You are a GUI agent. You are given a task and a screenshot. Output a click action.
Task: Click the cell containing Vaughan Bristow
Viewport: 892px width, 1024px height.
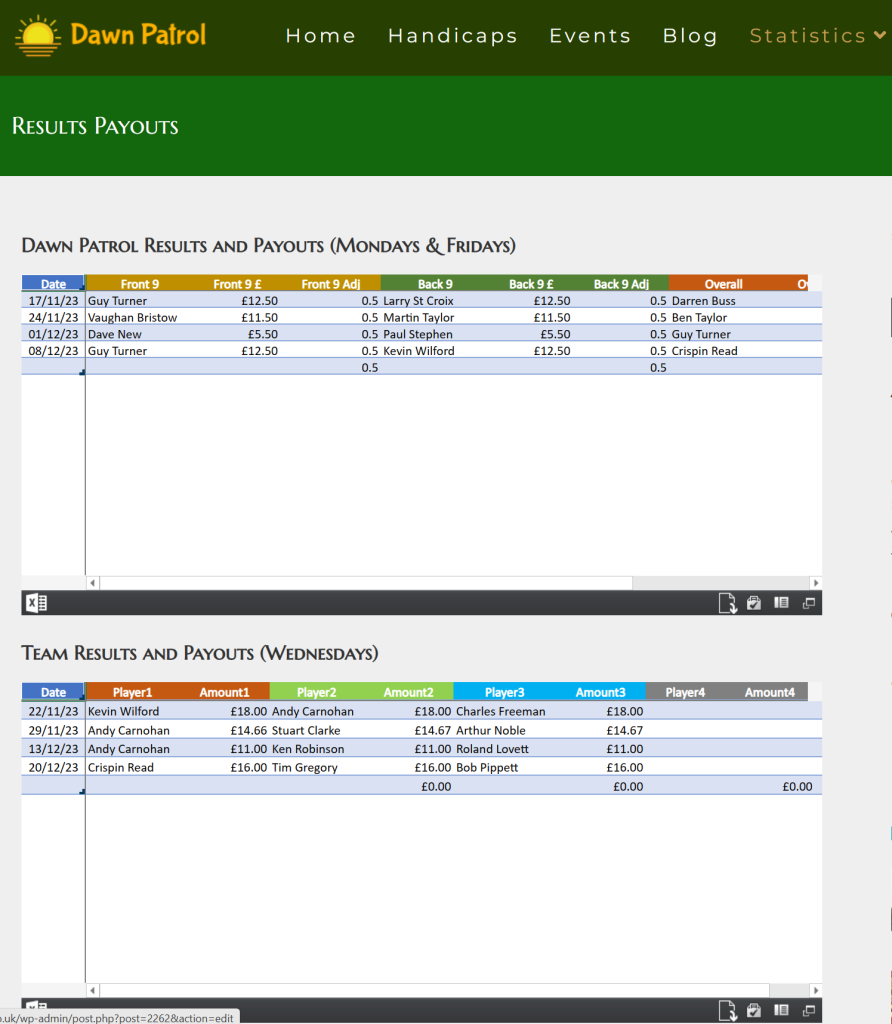coord(132,318)
